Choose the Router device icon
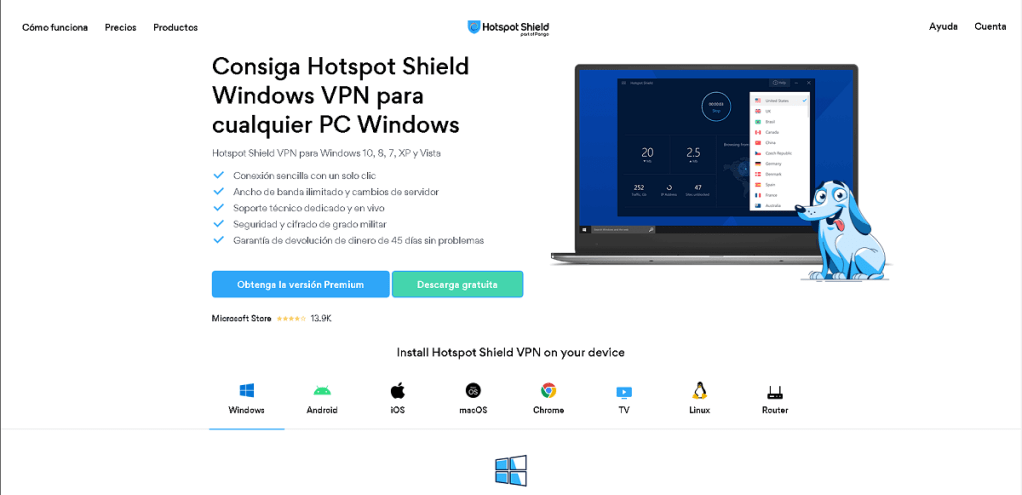This screenshot has width=1022, height=495. pyautogui.click(x=775, y=392)
